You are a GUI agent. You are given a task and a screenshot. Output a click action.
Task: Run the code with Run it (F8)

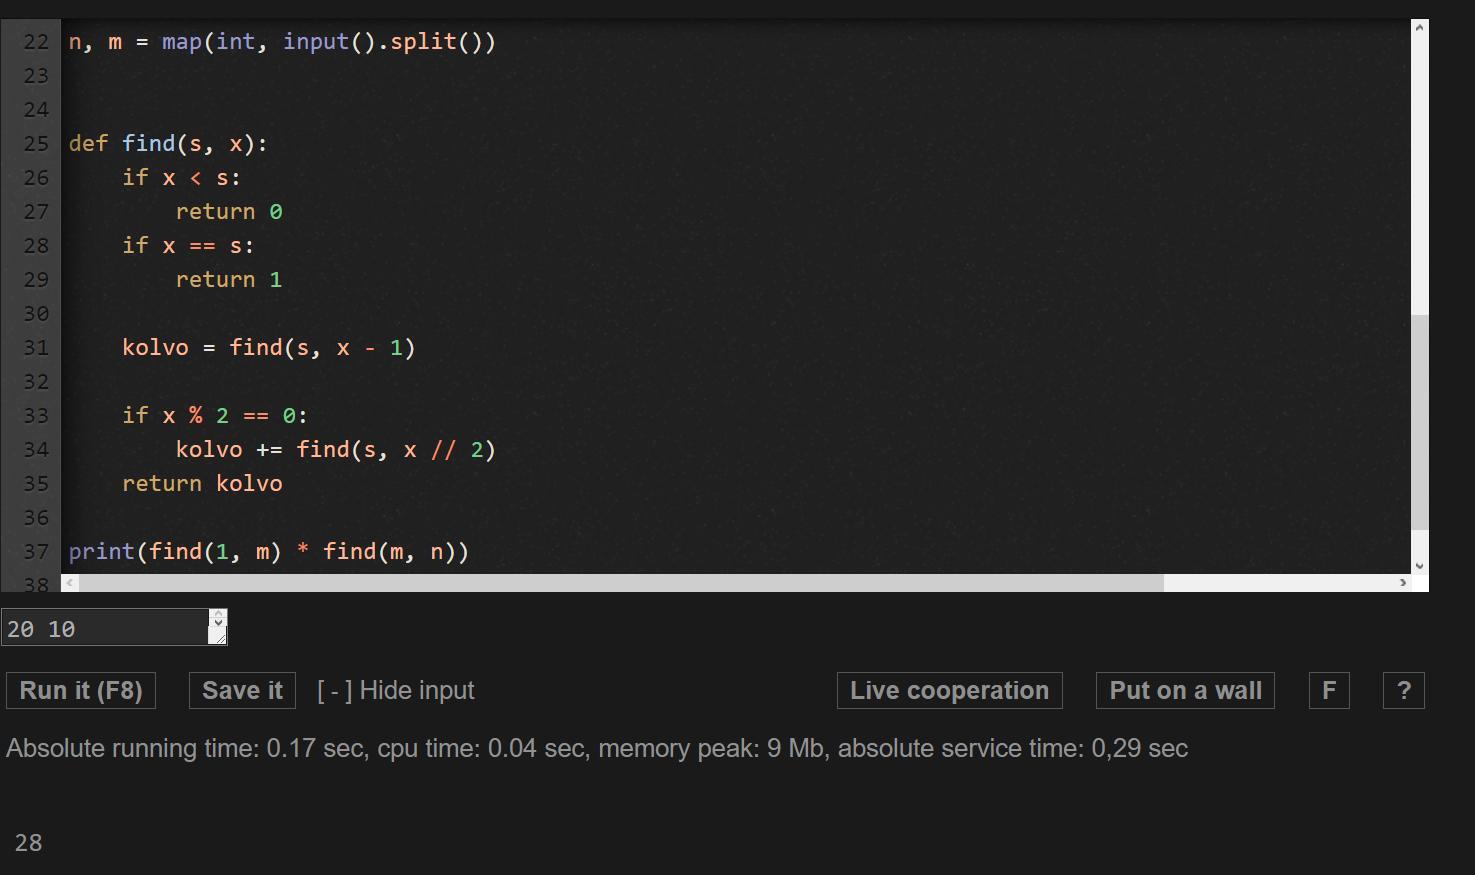81,691
